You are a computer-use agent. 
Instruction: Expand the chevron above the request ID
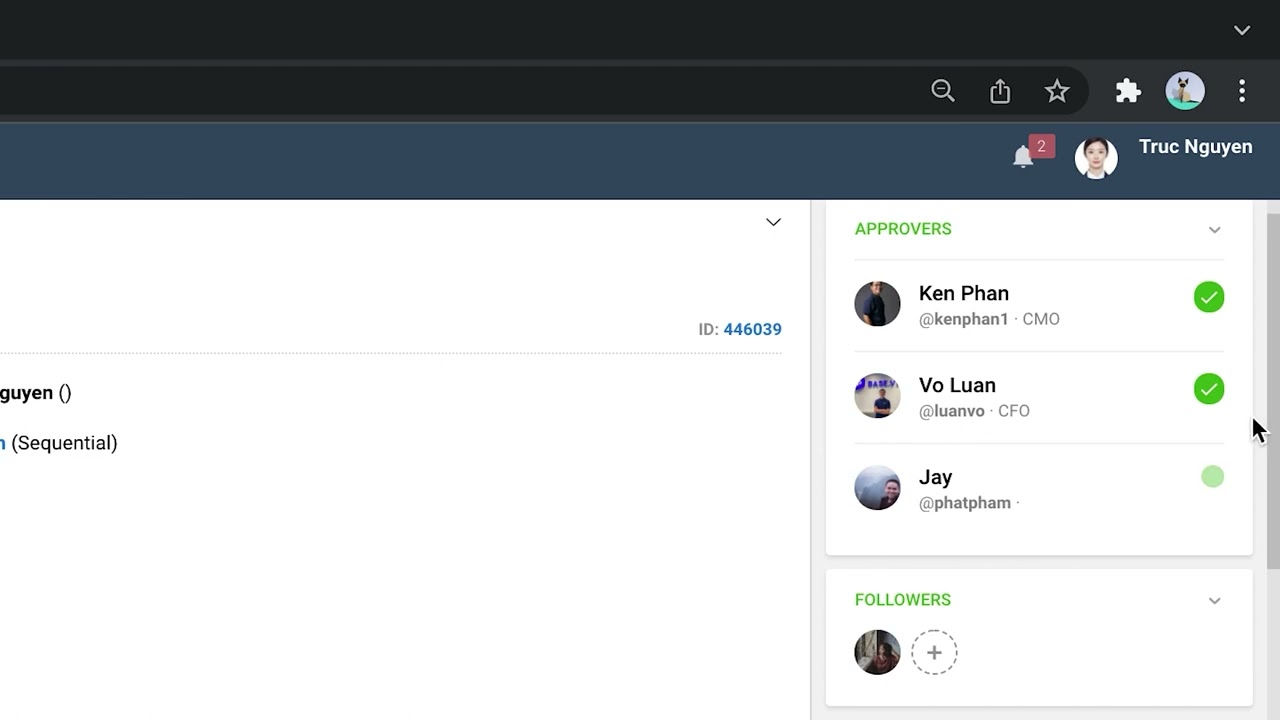click(773, 222)
